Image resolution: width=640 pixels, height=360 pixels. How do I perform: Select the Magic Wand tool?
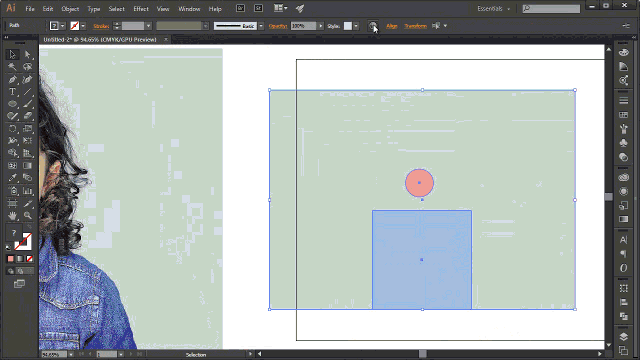[x=12, y=67]
